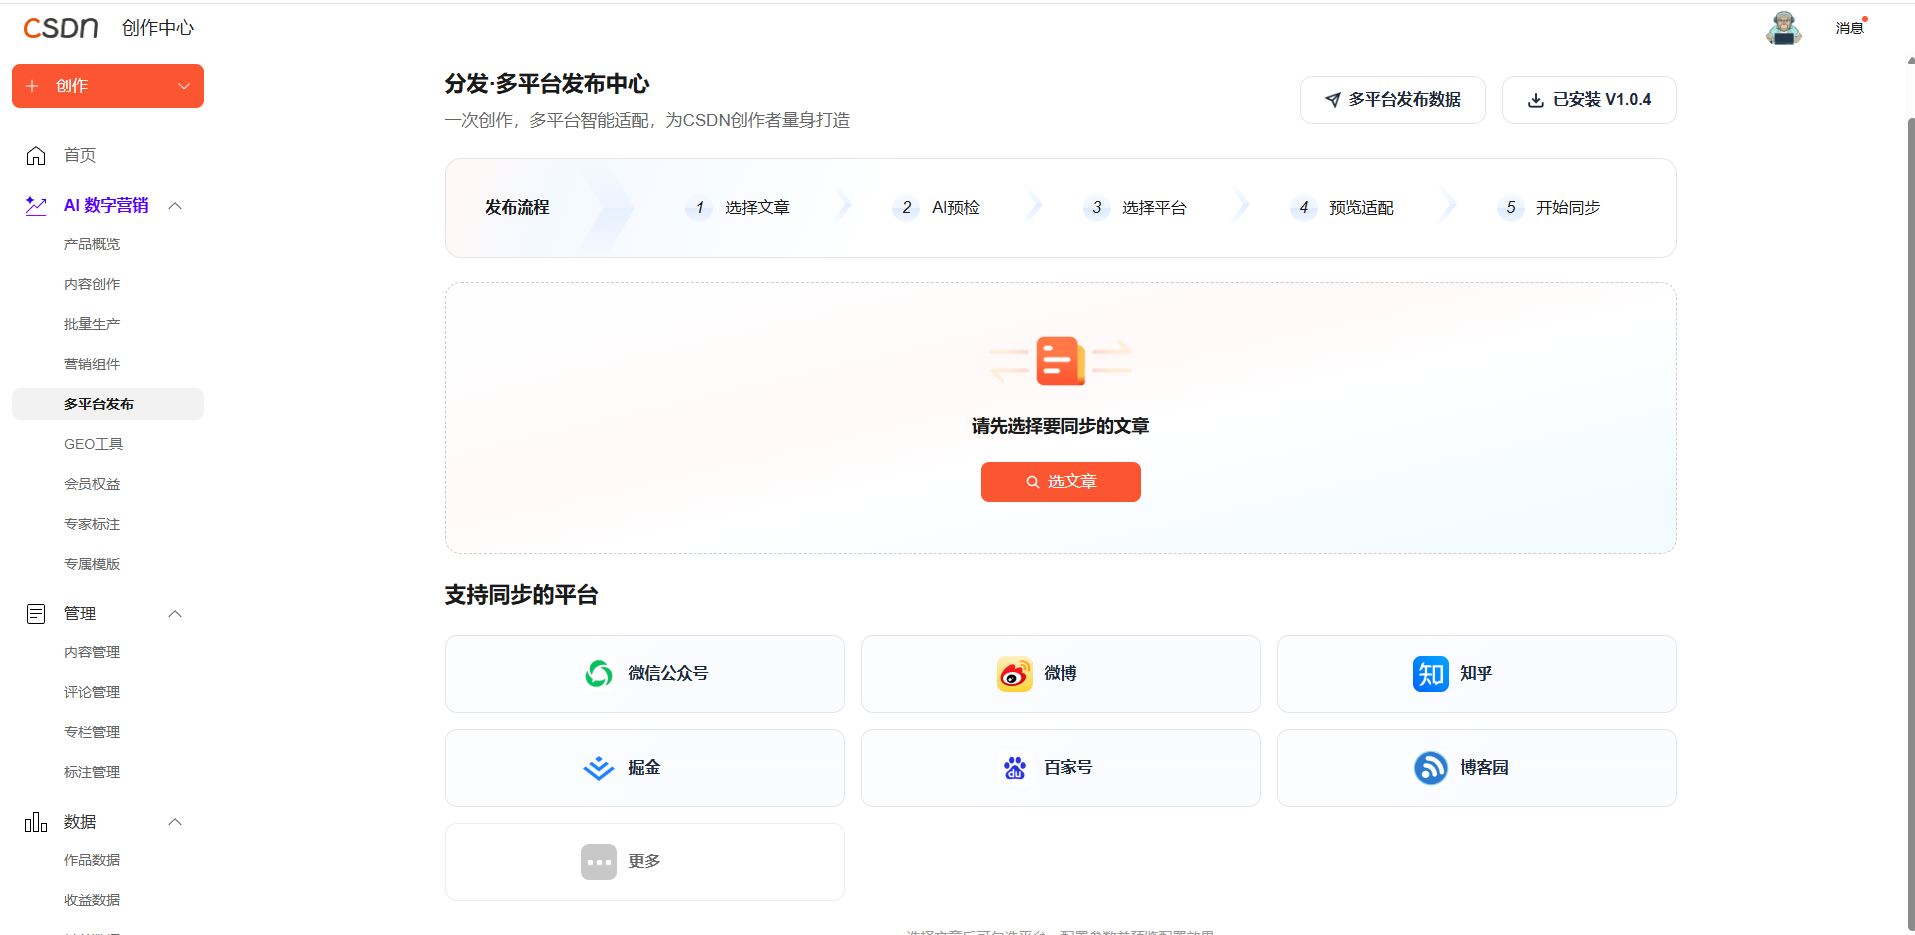Image resolution: width=1915 pixels, height=935 pixels.
Task: Open 专属模版 in sidebar
Action: click(x=92, y=564)
